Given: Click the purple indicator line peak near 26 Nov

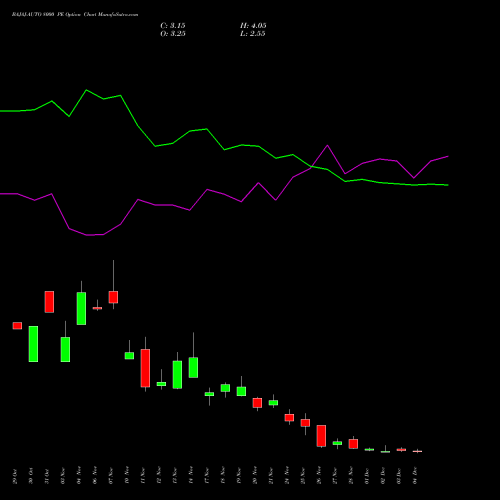Looking at the screenshot, I should pos(327,145).
